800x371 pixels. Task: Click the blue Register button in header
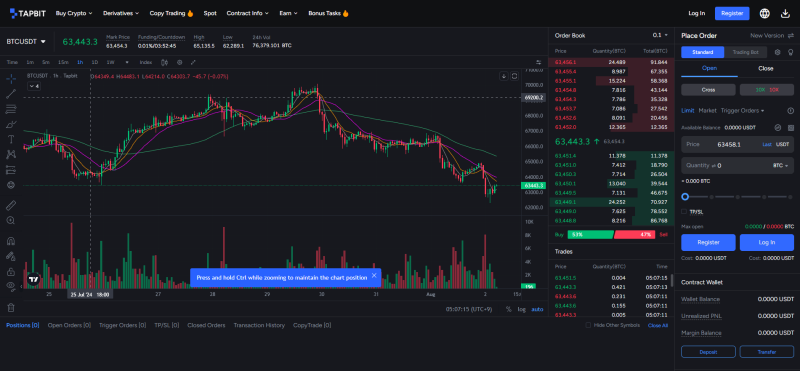click(x=732, y=13)
